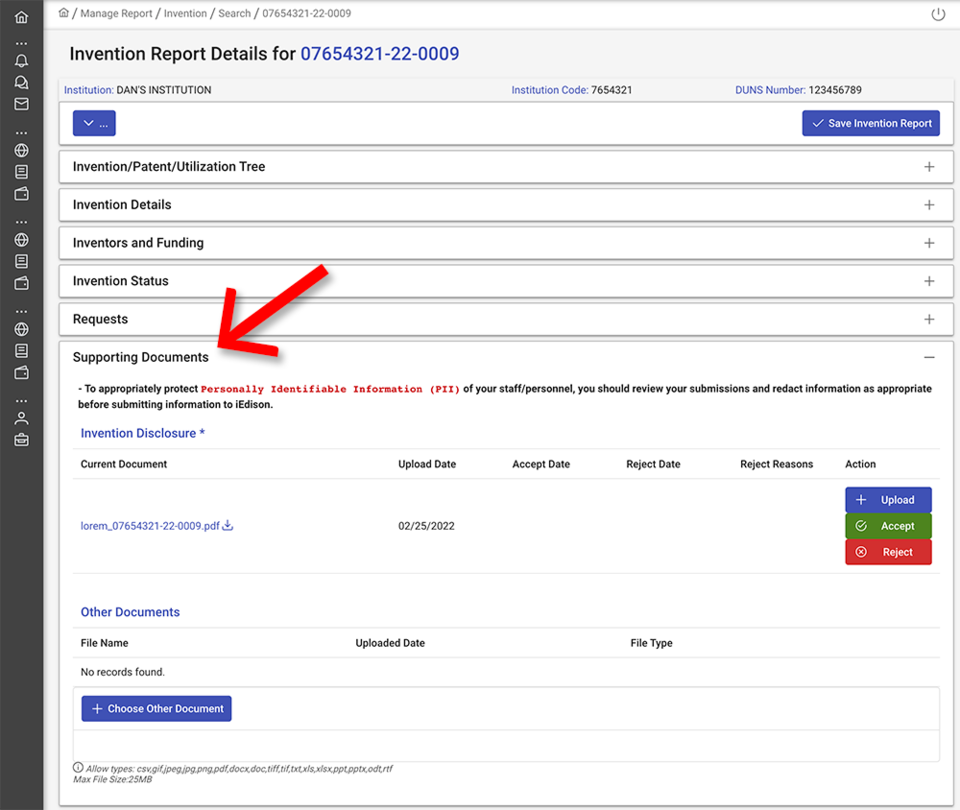The width and height of the screenshot is (960, 810).
Task: Download lorem_07654321-22-0009.pdf using its download icon
Action: coord(228,524)
